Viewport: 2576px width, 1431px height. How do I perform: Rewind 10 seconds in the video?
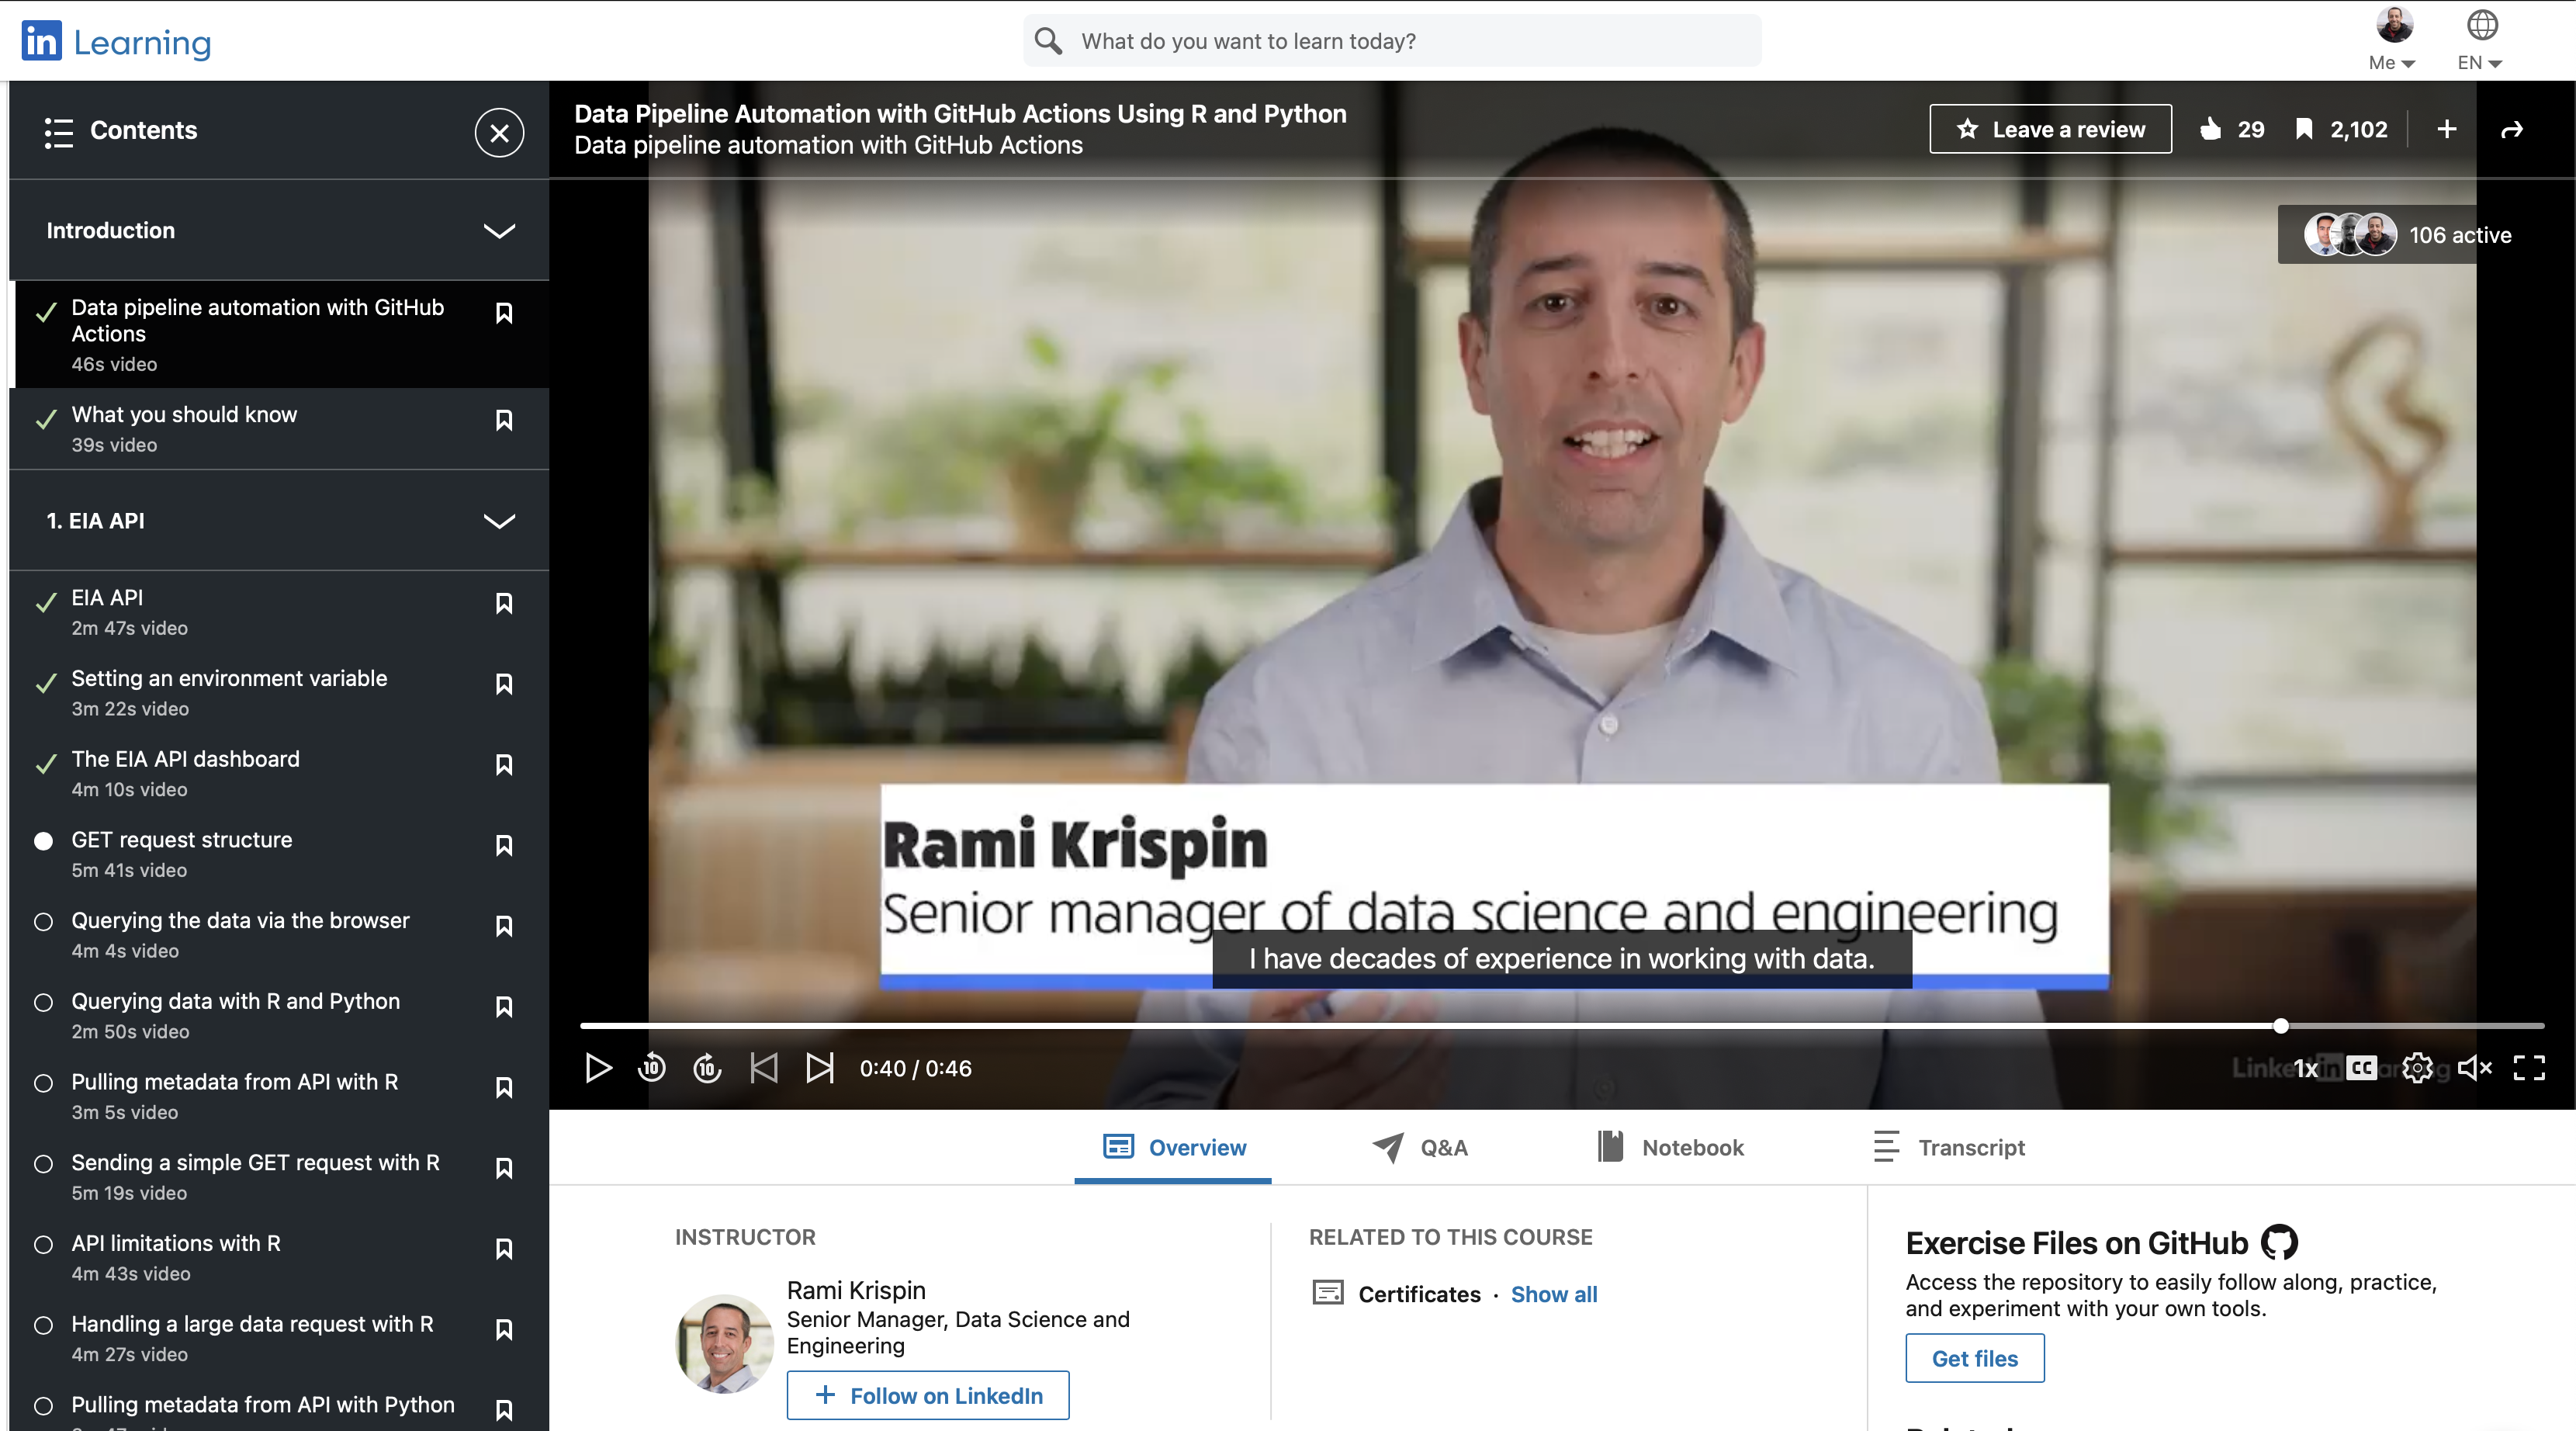click(651, 1068)
